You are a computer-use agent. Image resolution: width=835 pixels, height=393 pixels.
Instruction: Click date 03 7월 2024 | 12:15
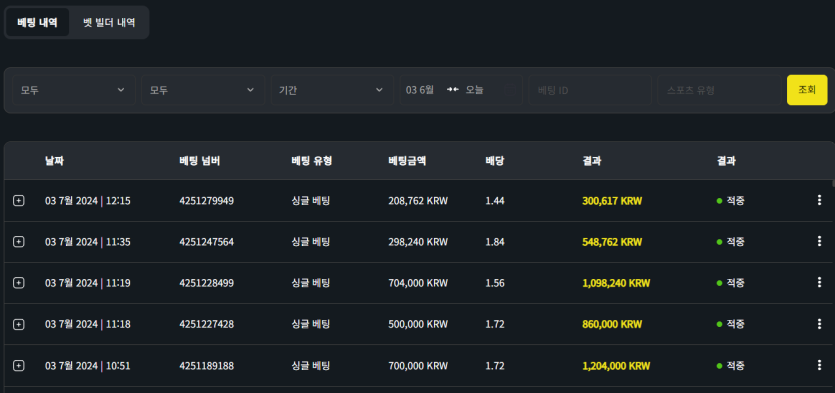click(x=88, y=201)
